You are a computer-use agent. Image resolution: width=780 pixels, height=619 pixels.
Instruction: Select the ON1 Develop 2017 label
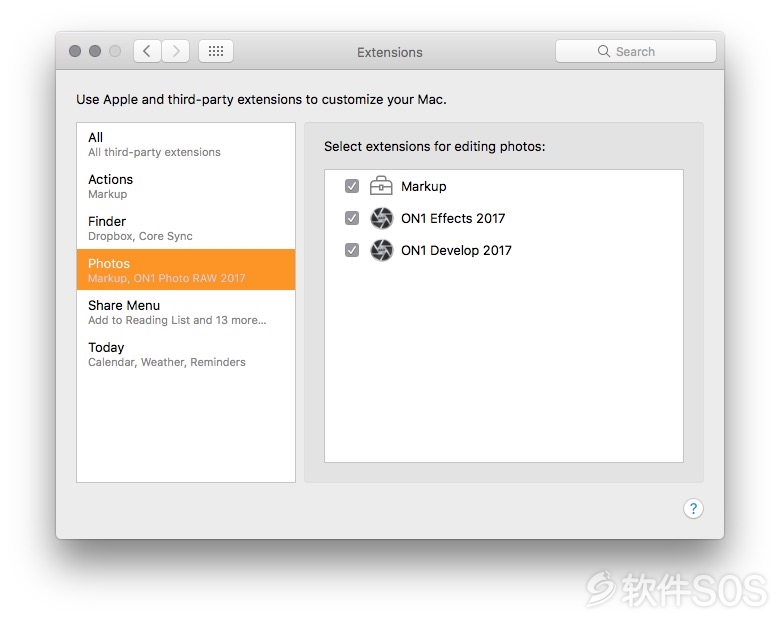[x=456, y=250]
